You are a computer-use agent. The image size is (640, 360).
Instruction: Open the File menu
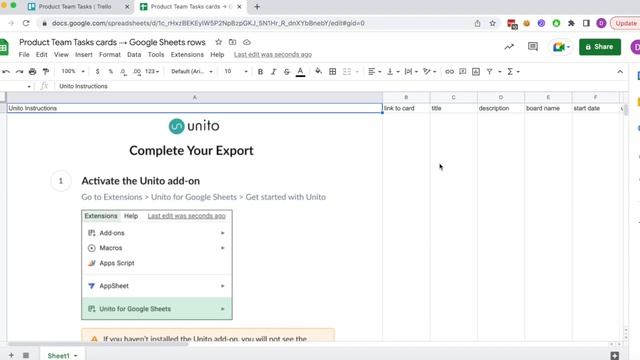(x=24, y=54)
